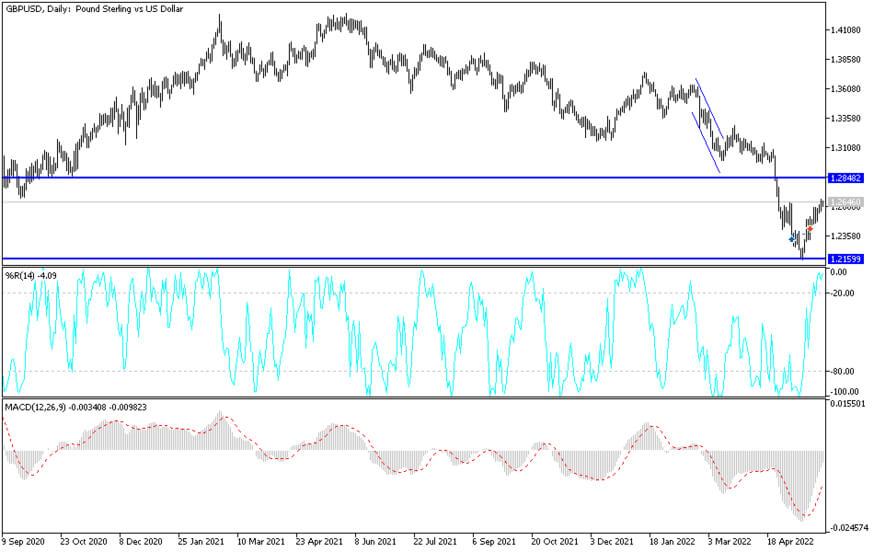Screen dimensions: 874x552
Task: Click the 23 Apr 2021 date label
Action: tap(319, 541)
